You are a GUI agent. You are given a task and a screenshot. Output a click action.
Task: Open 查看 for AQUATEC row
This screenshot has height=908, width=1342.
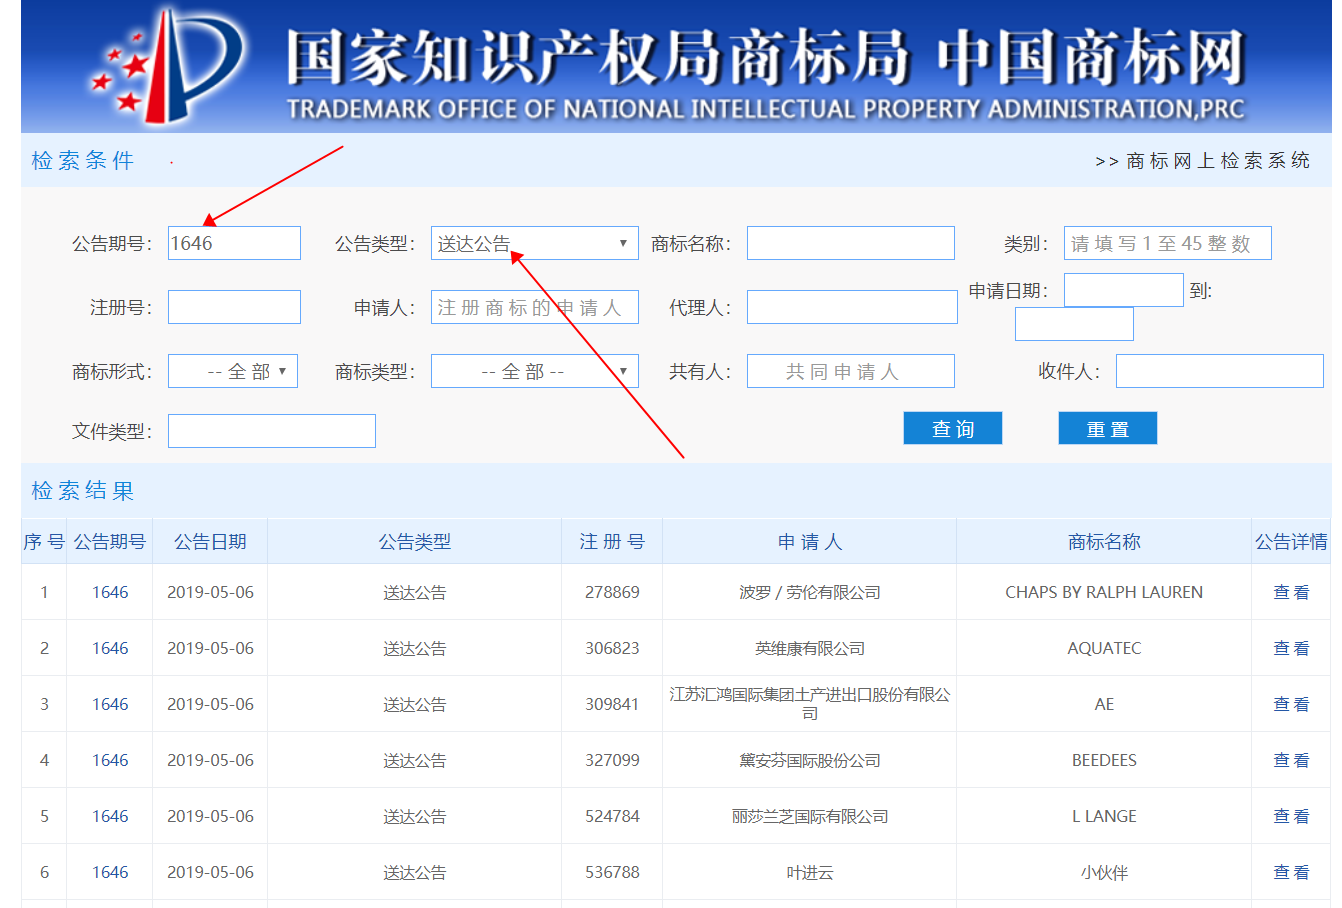1291,648
